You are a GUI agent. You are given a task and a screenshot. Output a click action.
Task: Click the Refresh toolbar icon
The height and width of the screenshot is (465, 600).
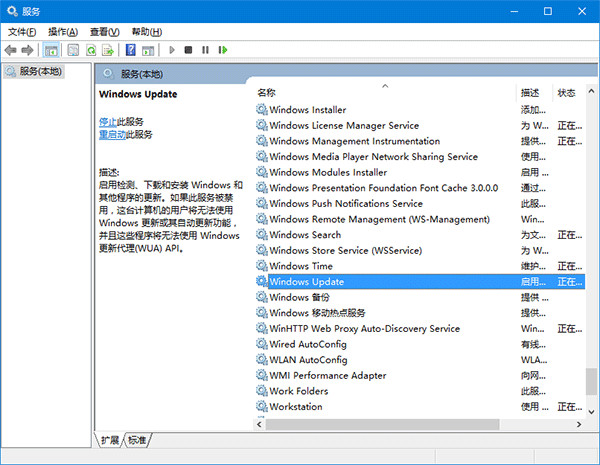[92, 50]
